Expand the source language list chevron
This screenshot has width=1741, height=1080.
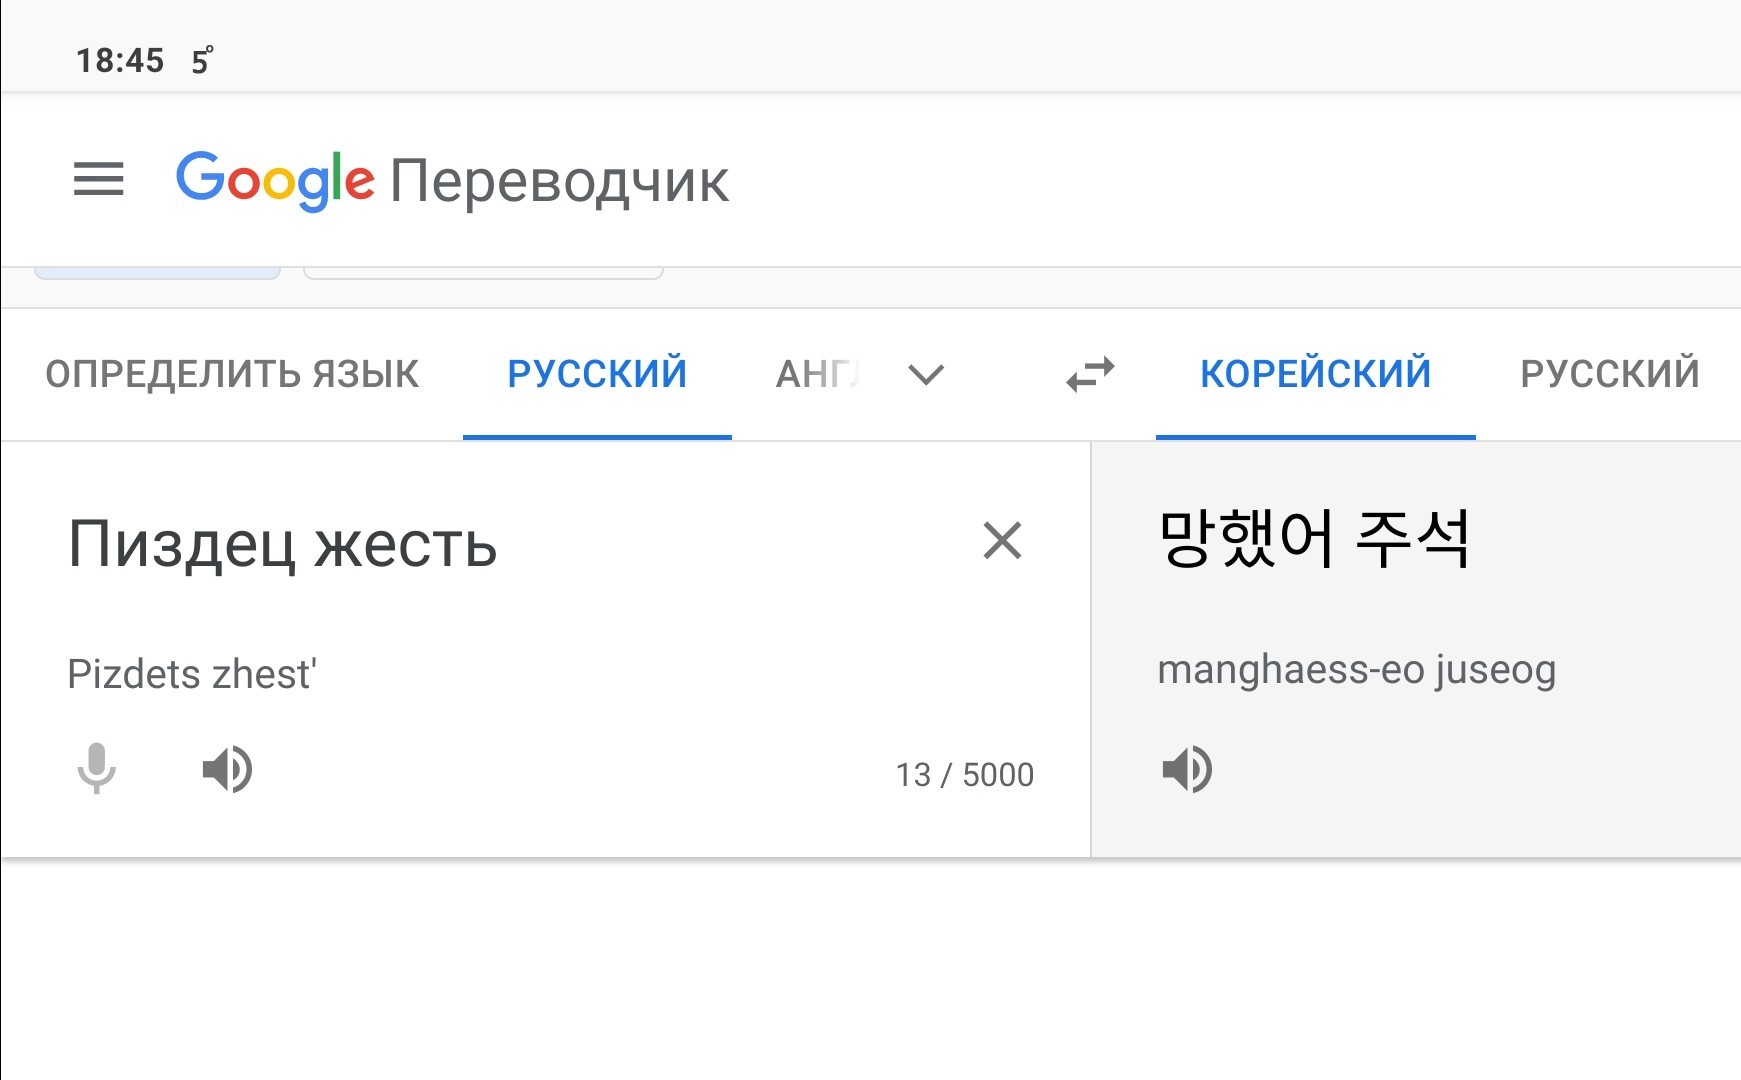(x=926, y=374)
